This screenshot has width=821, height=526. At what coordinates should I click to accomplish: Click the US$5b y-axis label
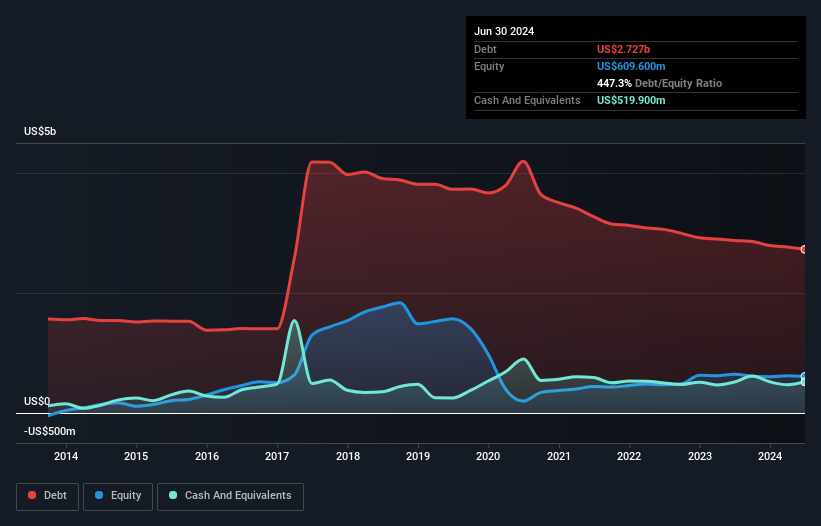pyautogui.click(x=40, y=131)
